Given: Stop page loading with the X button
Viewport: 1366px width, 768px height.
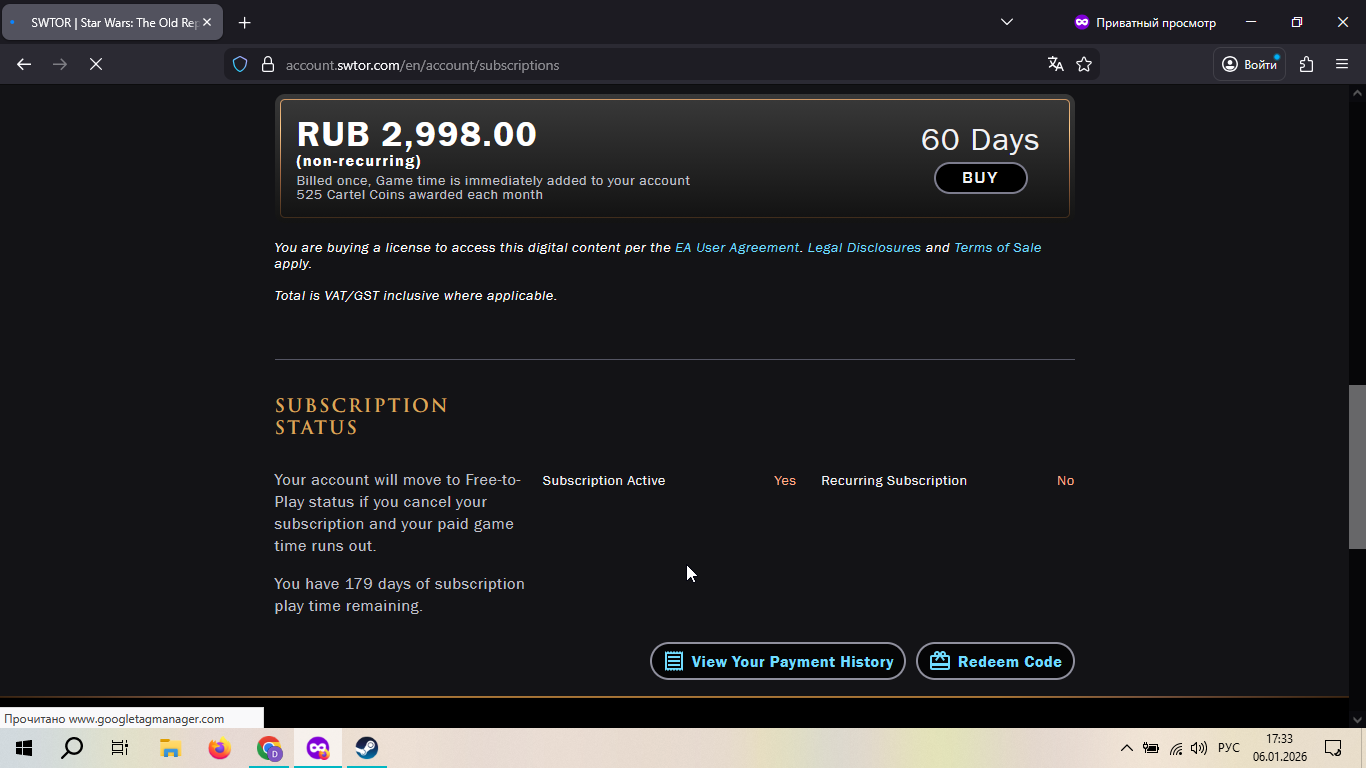Looking at the screenshot, I should pos(96,64).
